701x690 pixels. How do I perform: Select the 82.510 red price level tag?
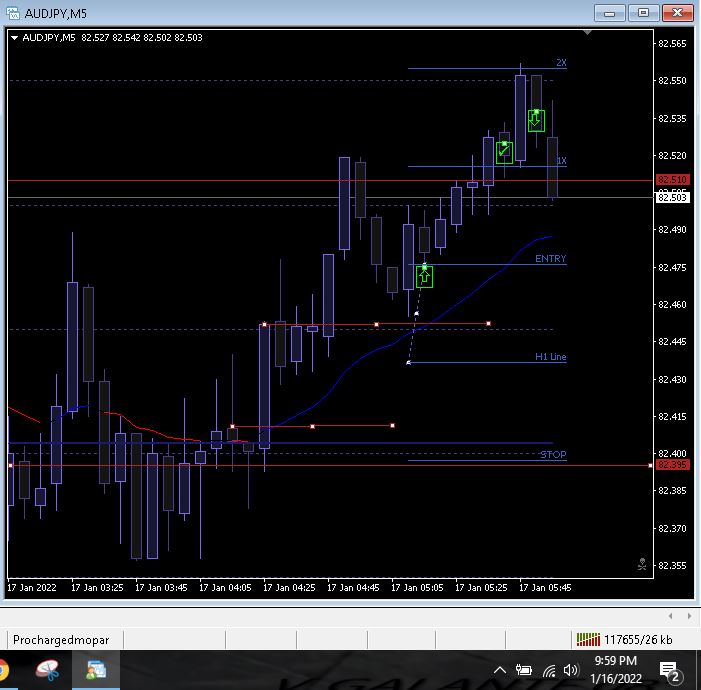(672, 180)
